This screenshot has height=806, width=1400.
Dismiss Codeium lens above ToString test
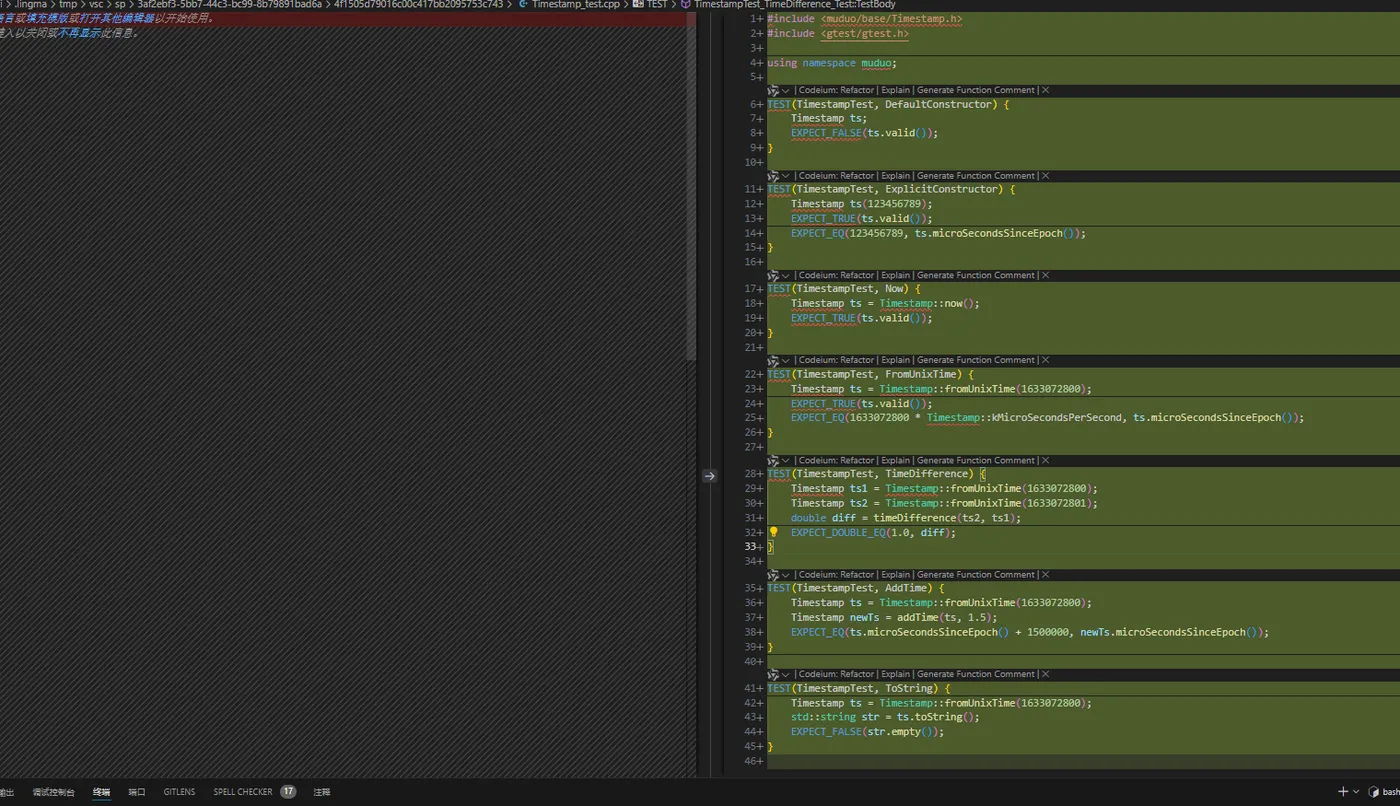1046,674
